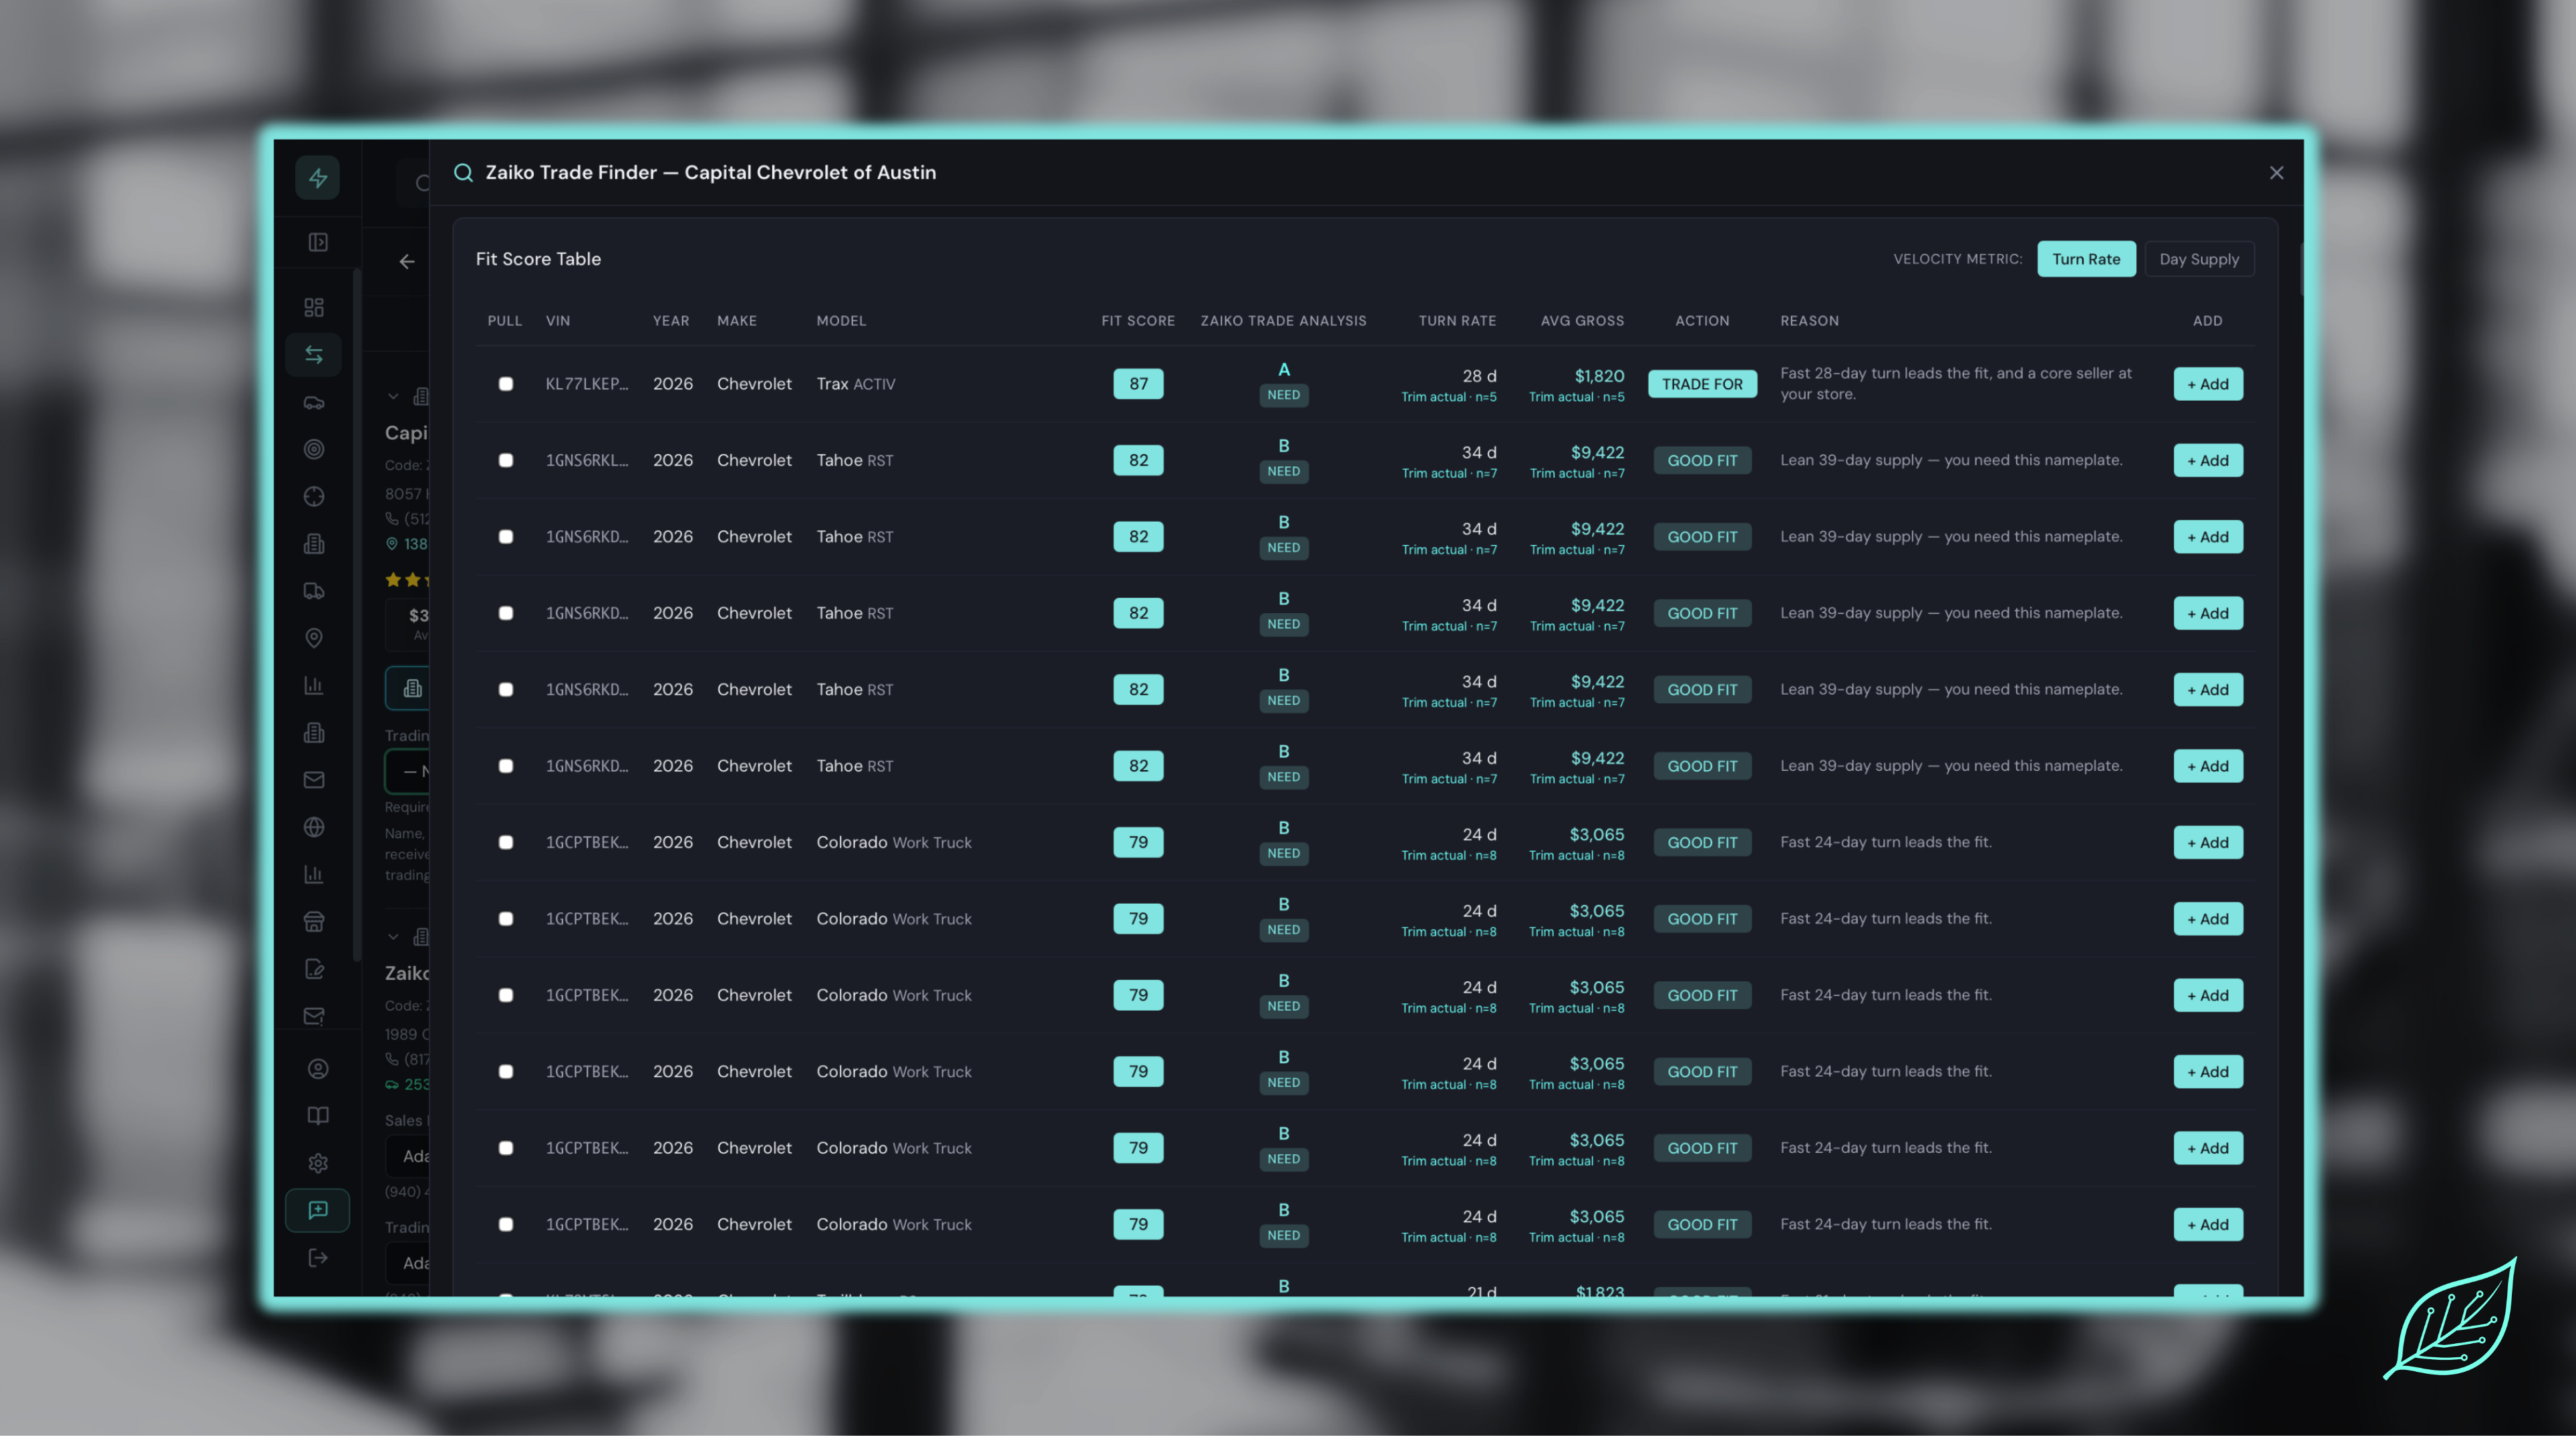Open the plain envelope mail icon

coord(314,780)
